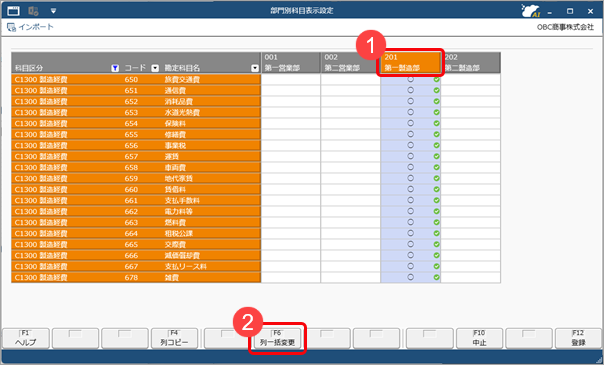Click the OBC商事株式会社 company name
This screenshot has height=365, width=604.
[565, 27]
